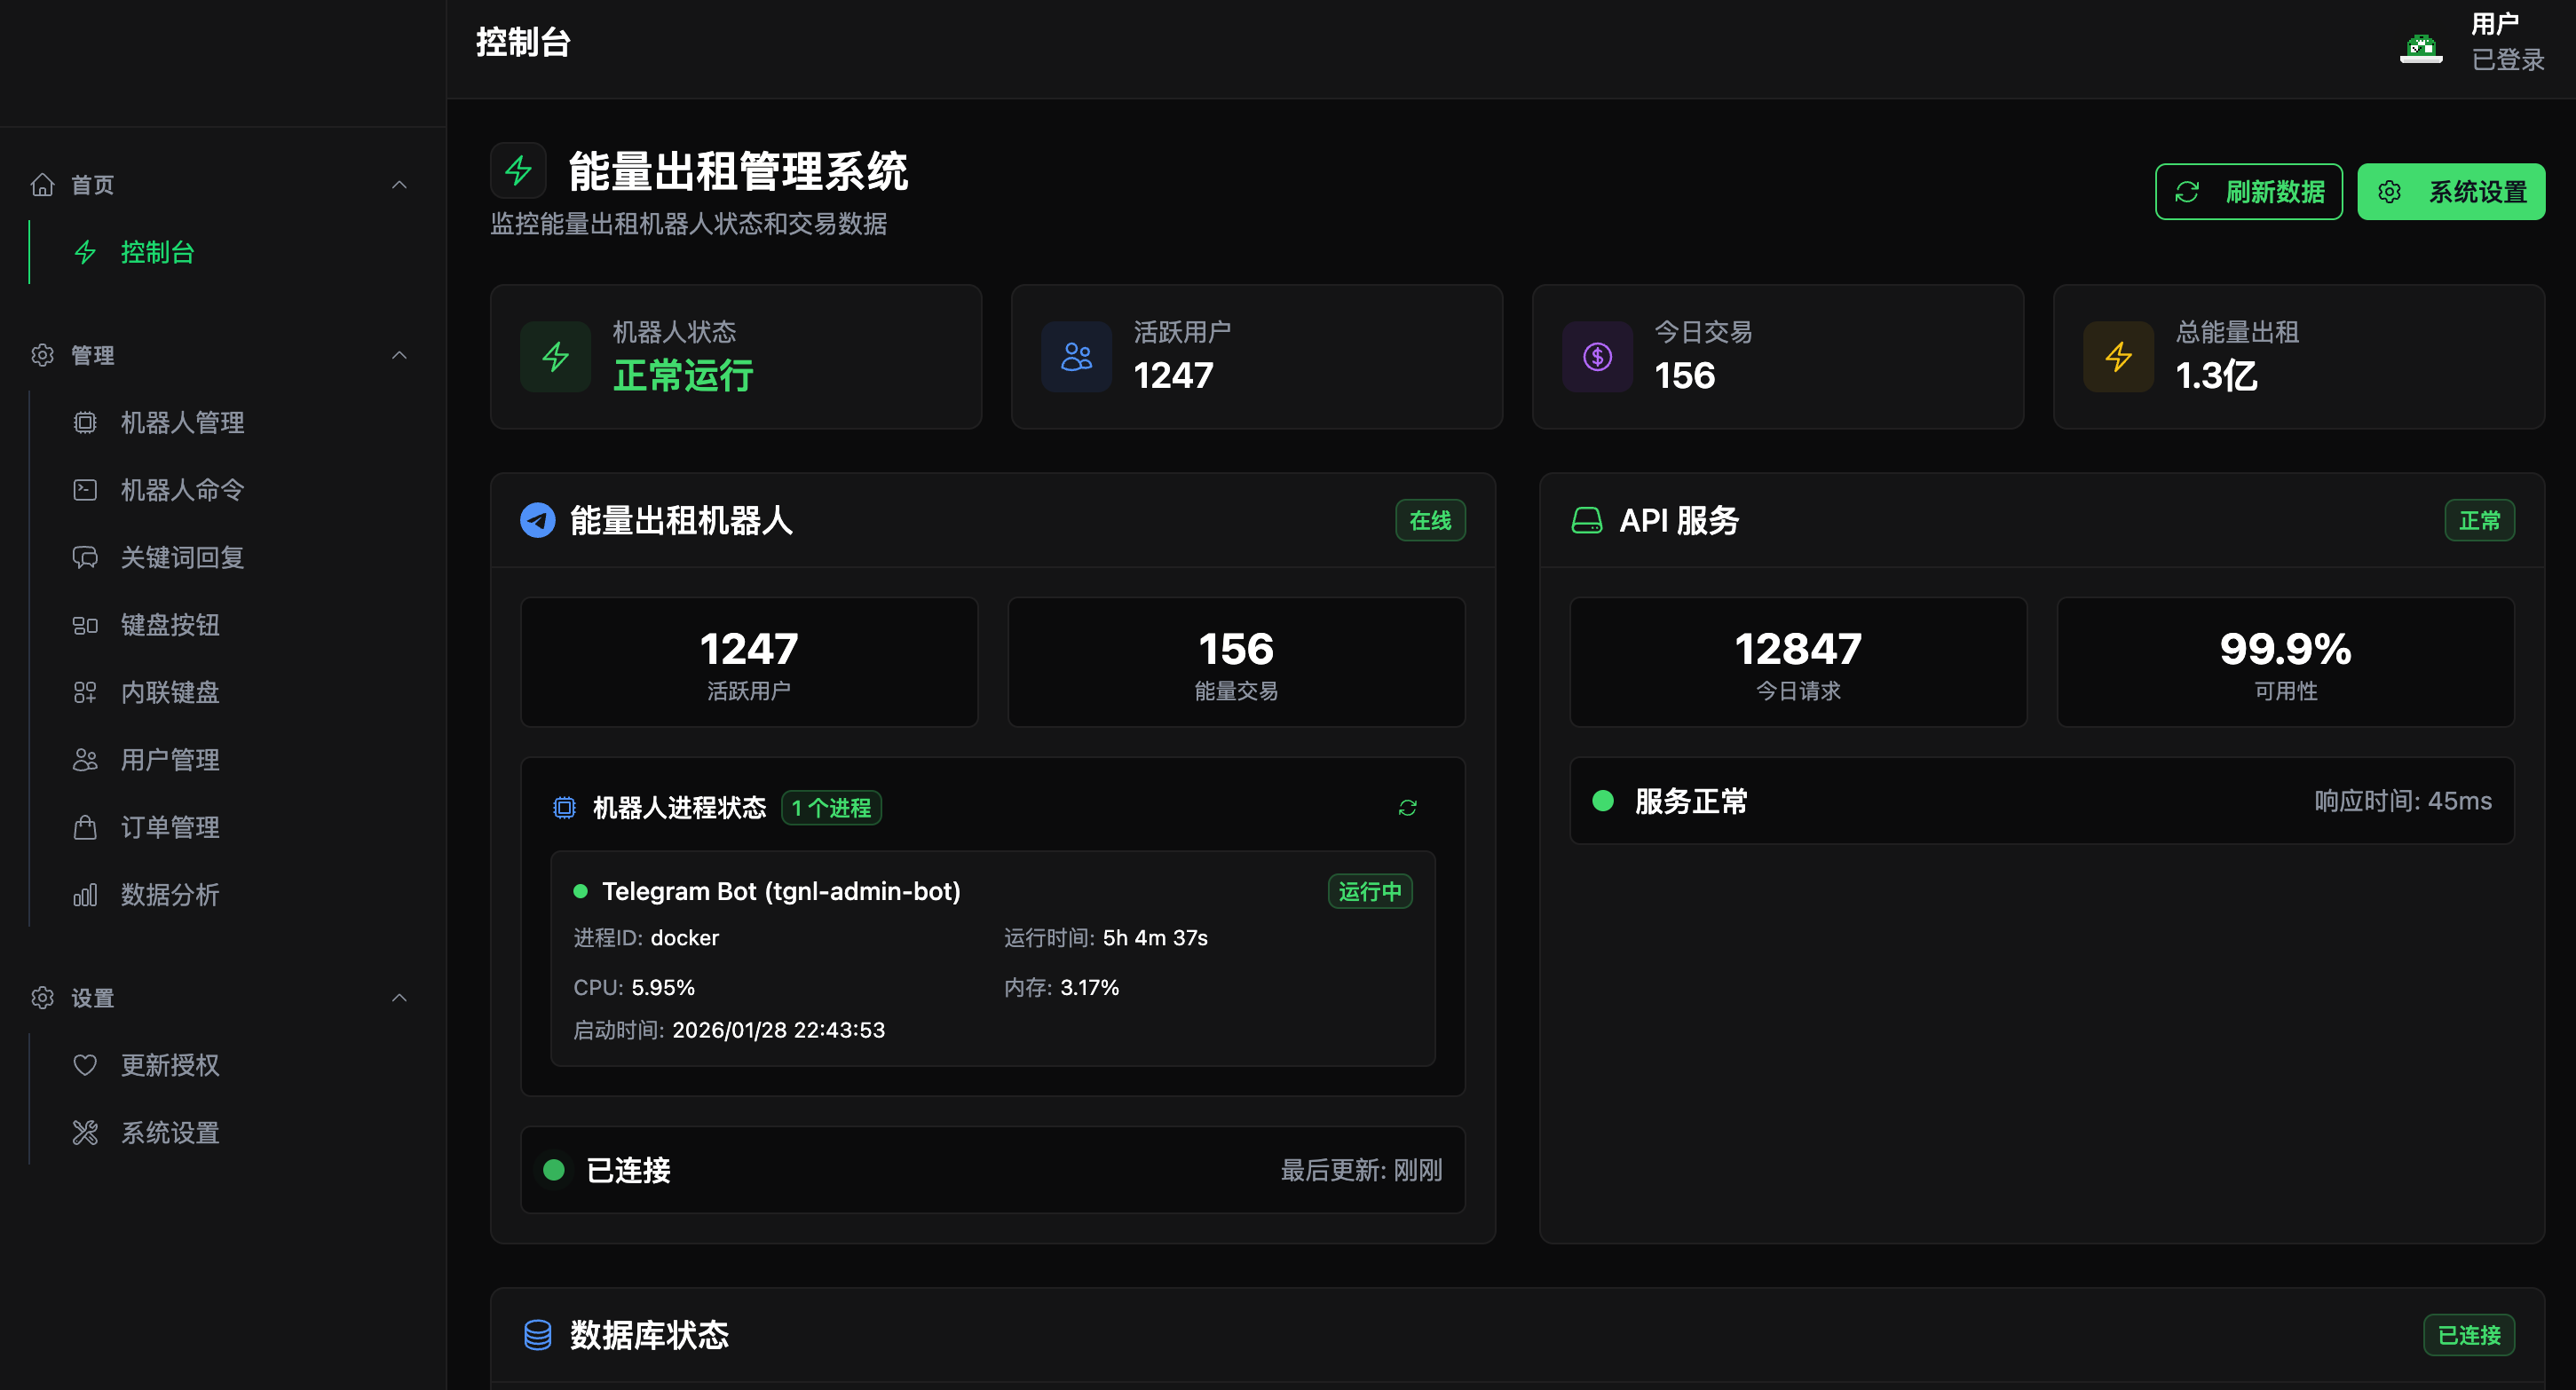Select 控制台 in the sidebar

(x=158, y=253)
